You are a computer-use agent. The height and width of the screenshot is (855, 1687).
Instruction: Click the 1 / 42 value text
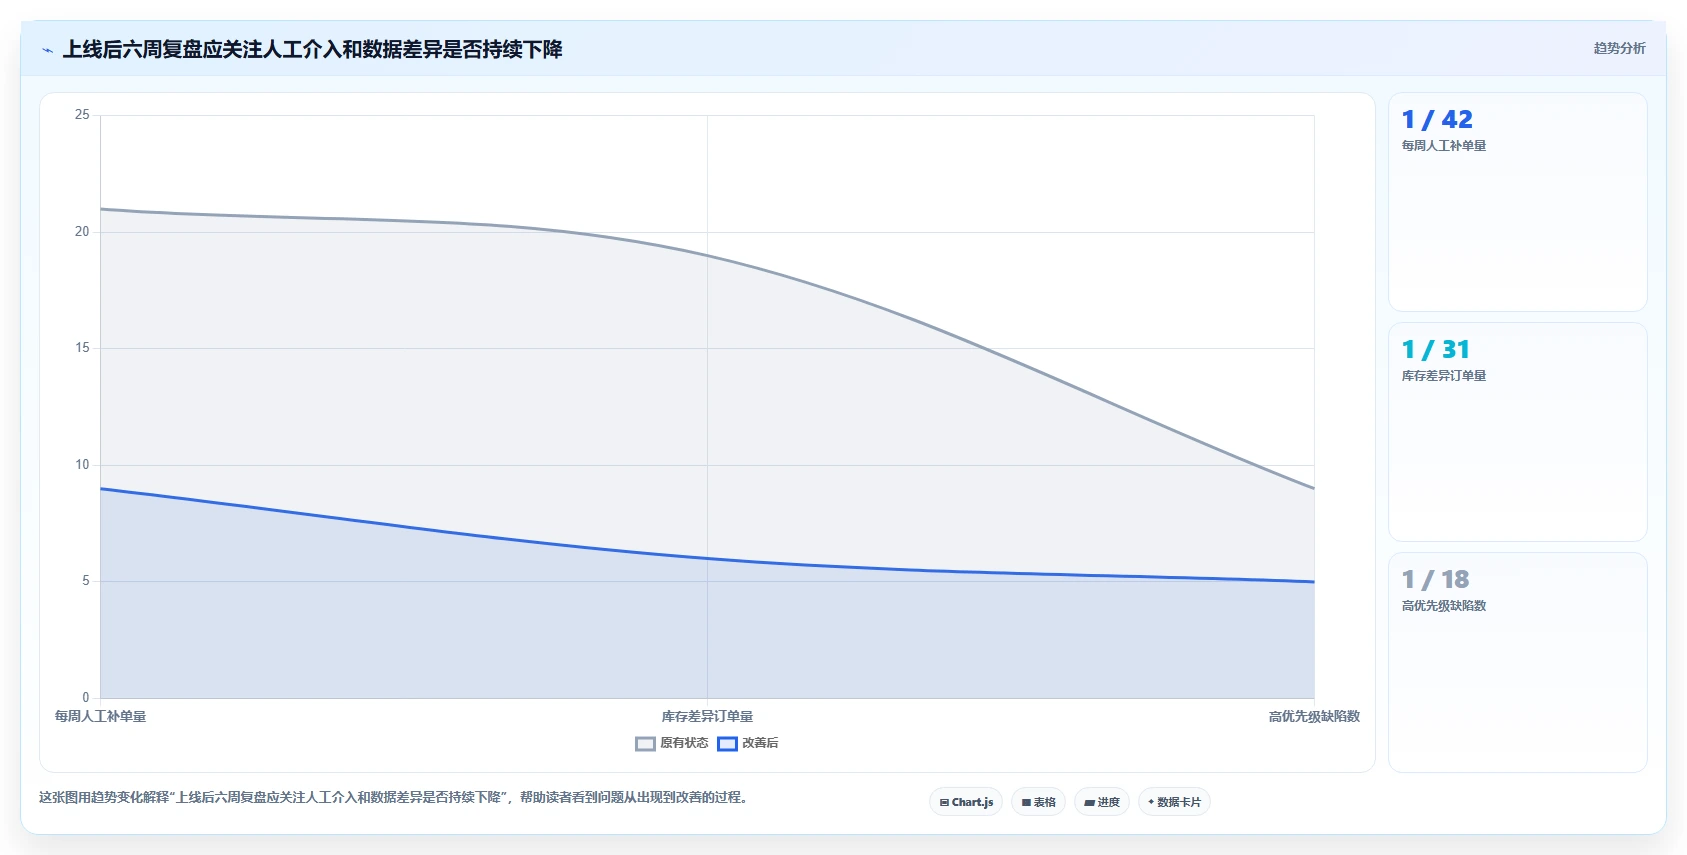click(1437, 120)
